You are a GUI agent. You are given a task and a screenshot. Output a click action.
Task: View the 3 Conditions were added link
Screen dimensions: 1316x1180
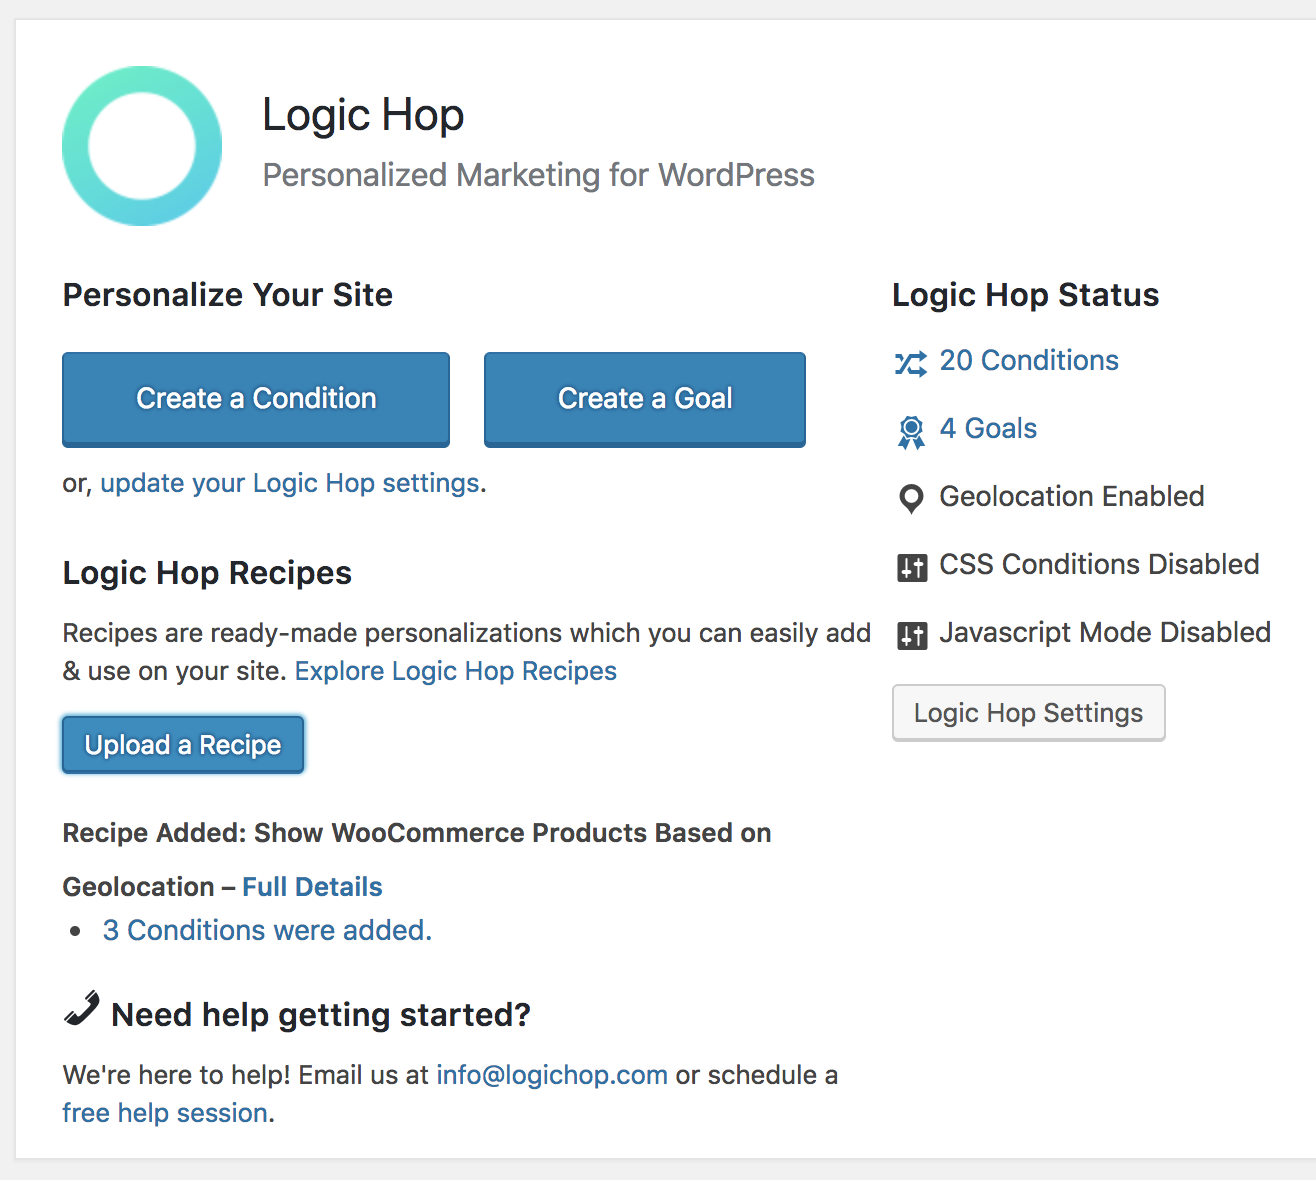click(267, 931)
